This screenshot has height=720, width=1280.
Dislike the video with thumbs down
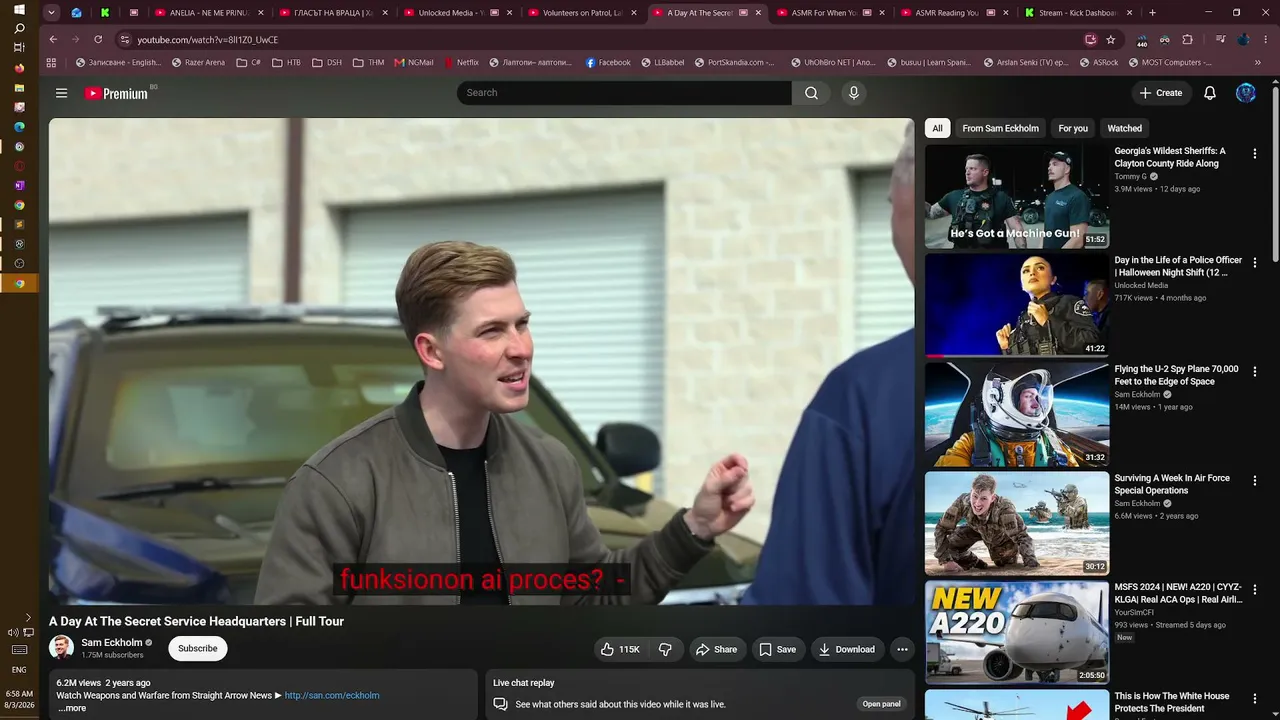point(665,649)
